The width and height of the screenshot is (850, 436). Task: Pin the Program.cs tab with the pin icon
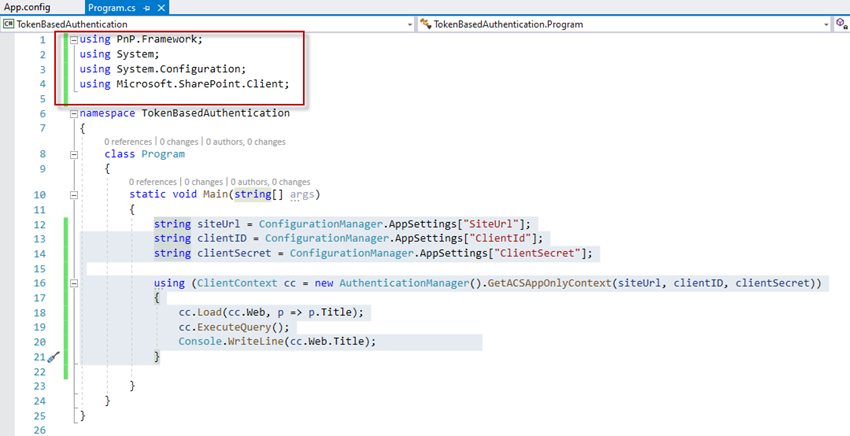coord(146,8)
